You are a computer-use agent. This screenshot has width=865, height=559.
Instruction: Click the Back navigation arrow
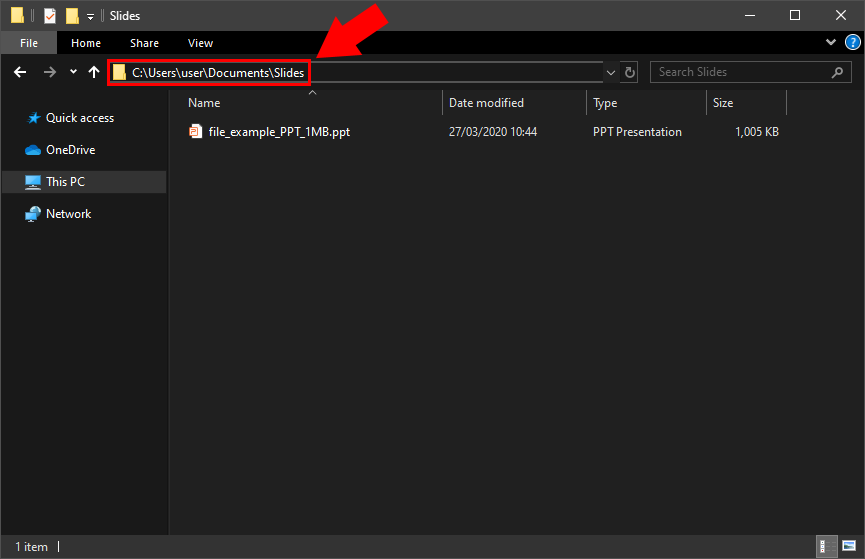tap(20, 72)
